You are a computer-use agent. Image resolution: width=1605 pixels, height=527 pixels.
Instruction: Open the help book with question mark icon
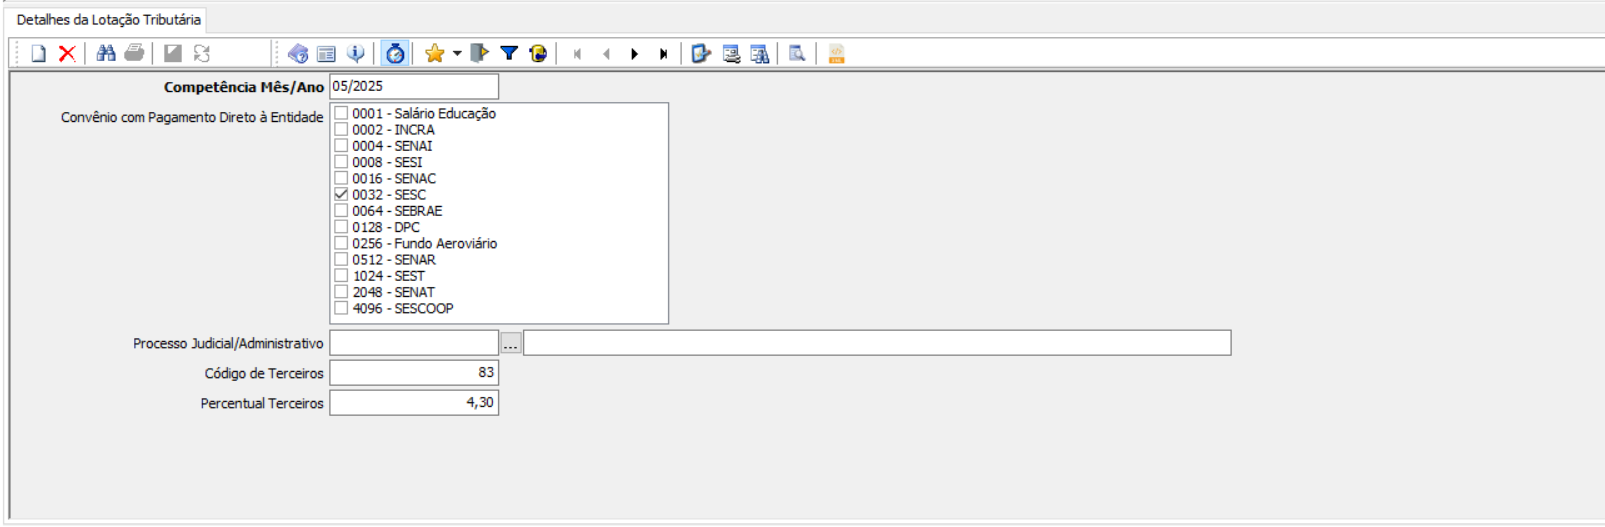(x=297, y=54)
